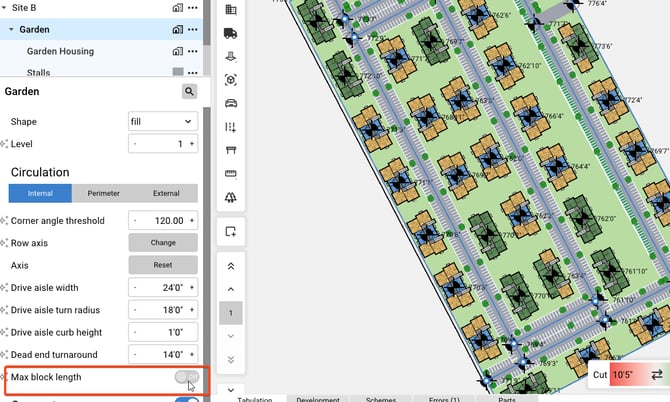Toggle the Garden Housing building visibility icon
Viewport: 670px width, 402px height.
(178, 52)
